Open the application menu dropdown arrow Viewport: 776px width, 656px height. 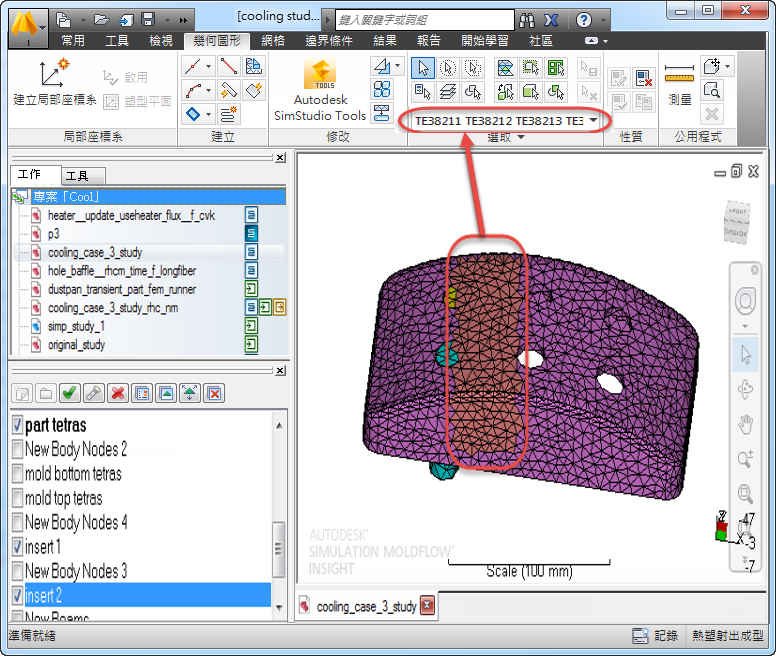43,28
